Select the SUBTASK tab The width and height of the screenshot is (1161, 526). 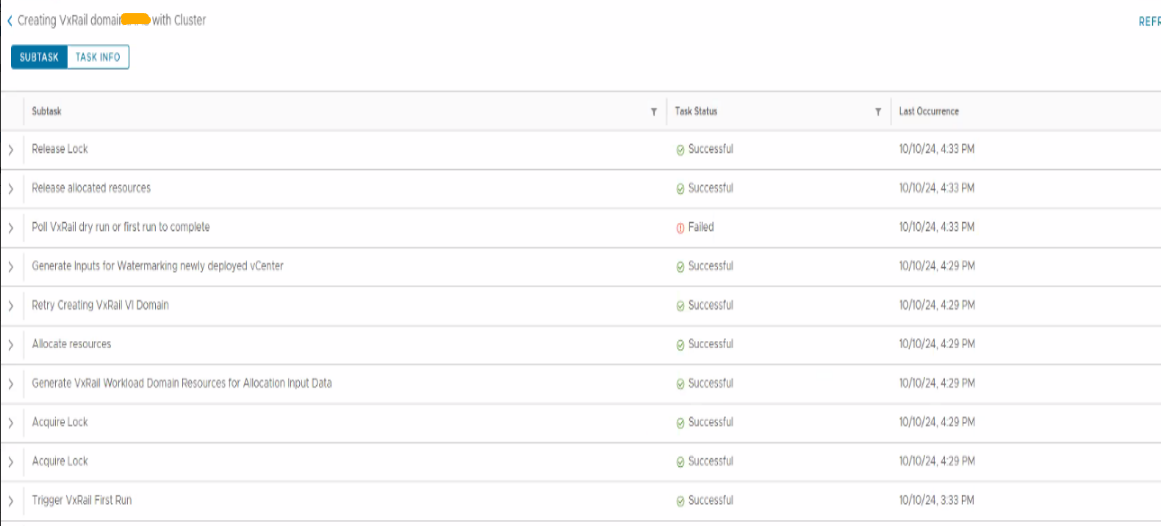tap(40, 58)
